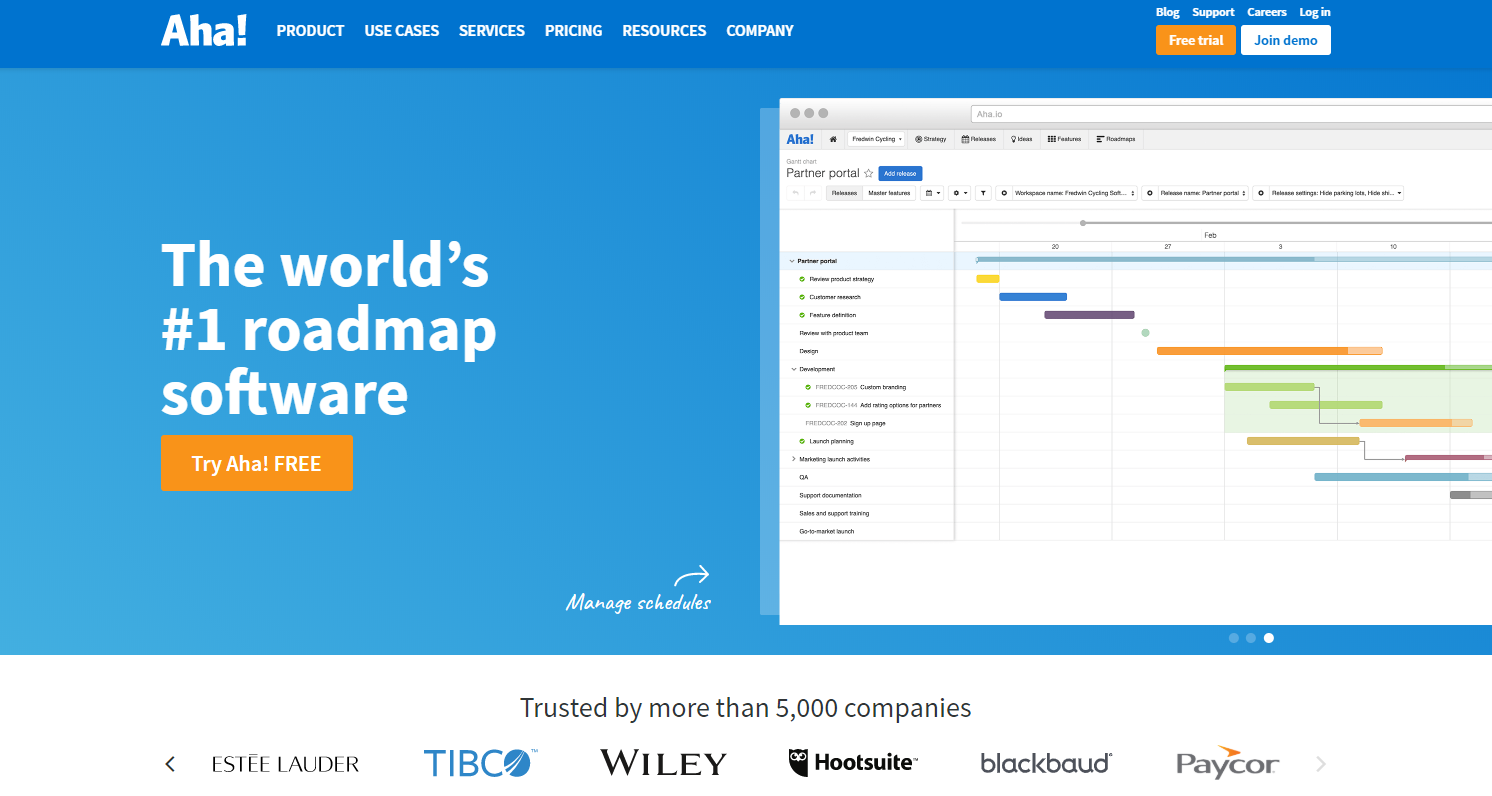The width and height of the screenshot is (1492, 796).
Task: Open the Features tab in the app screenshot
Action: click(x=1065, y=139)
